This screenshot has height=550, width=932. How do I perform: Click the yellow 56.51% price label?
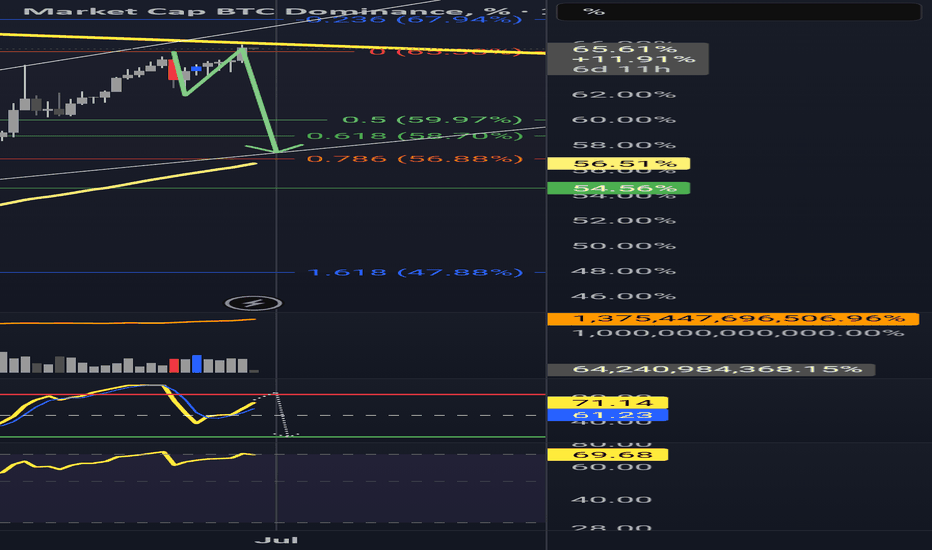(618, 164)
